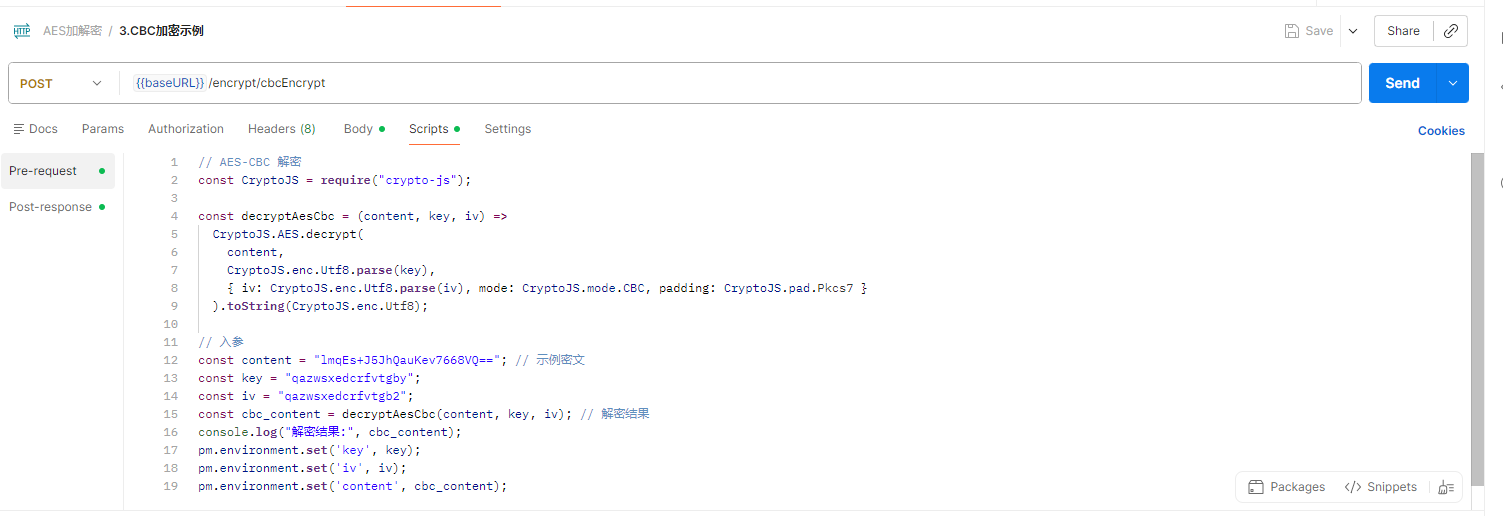Expand the Send button arrow menu
This screenshot has width=1503, height=516.
coord(1452,83)
